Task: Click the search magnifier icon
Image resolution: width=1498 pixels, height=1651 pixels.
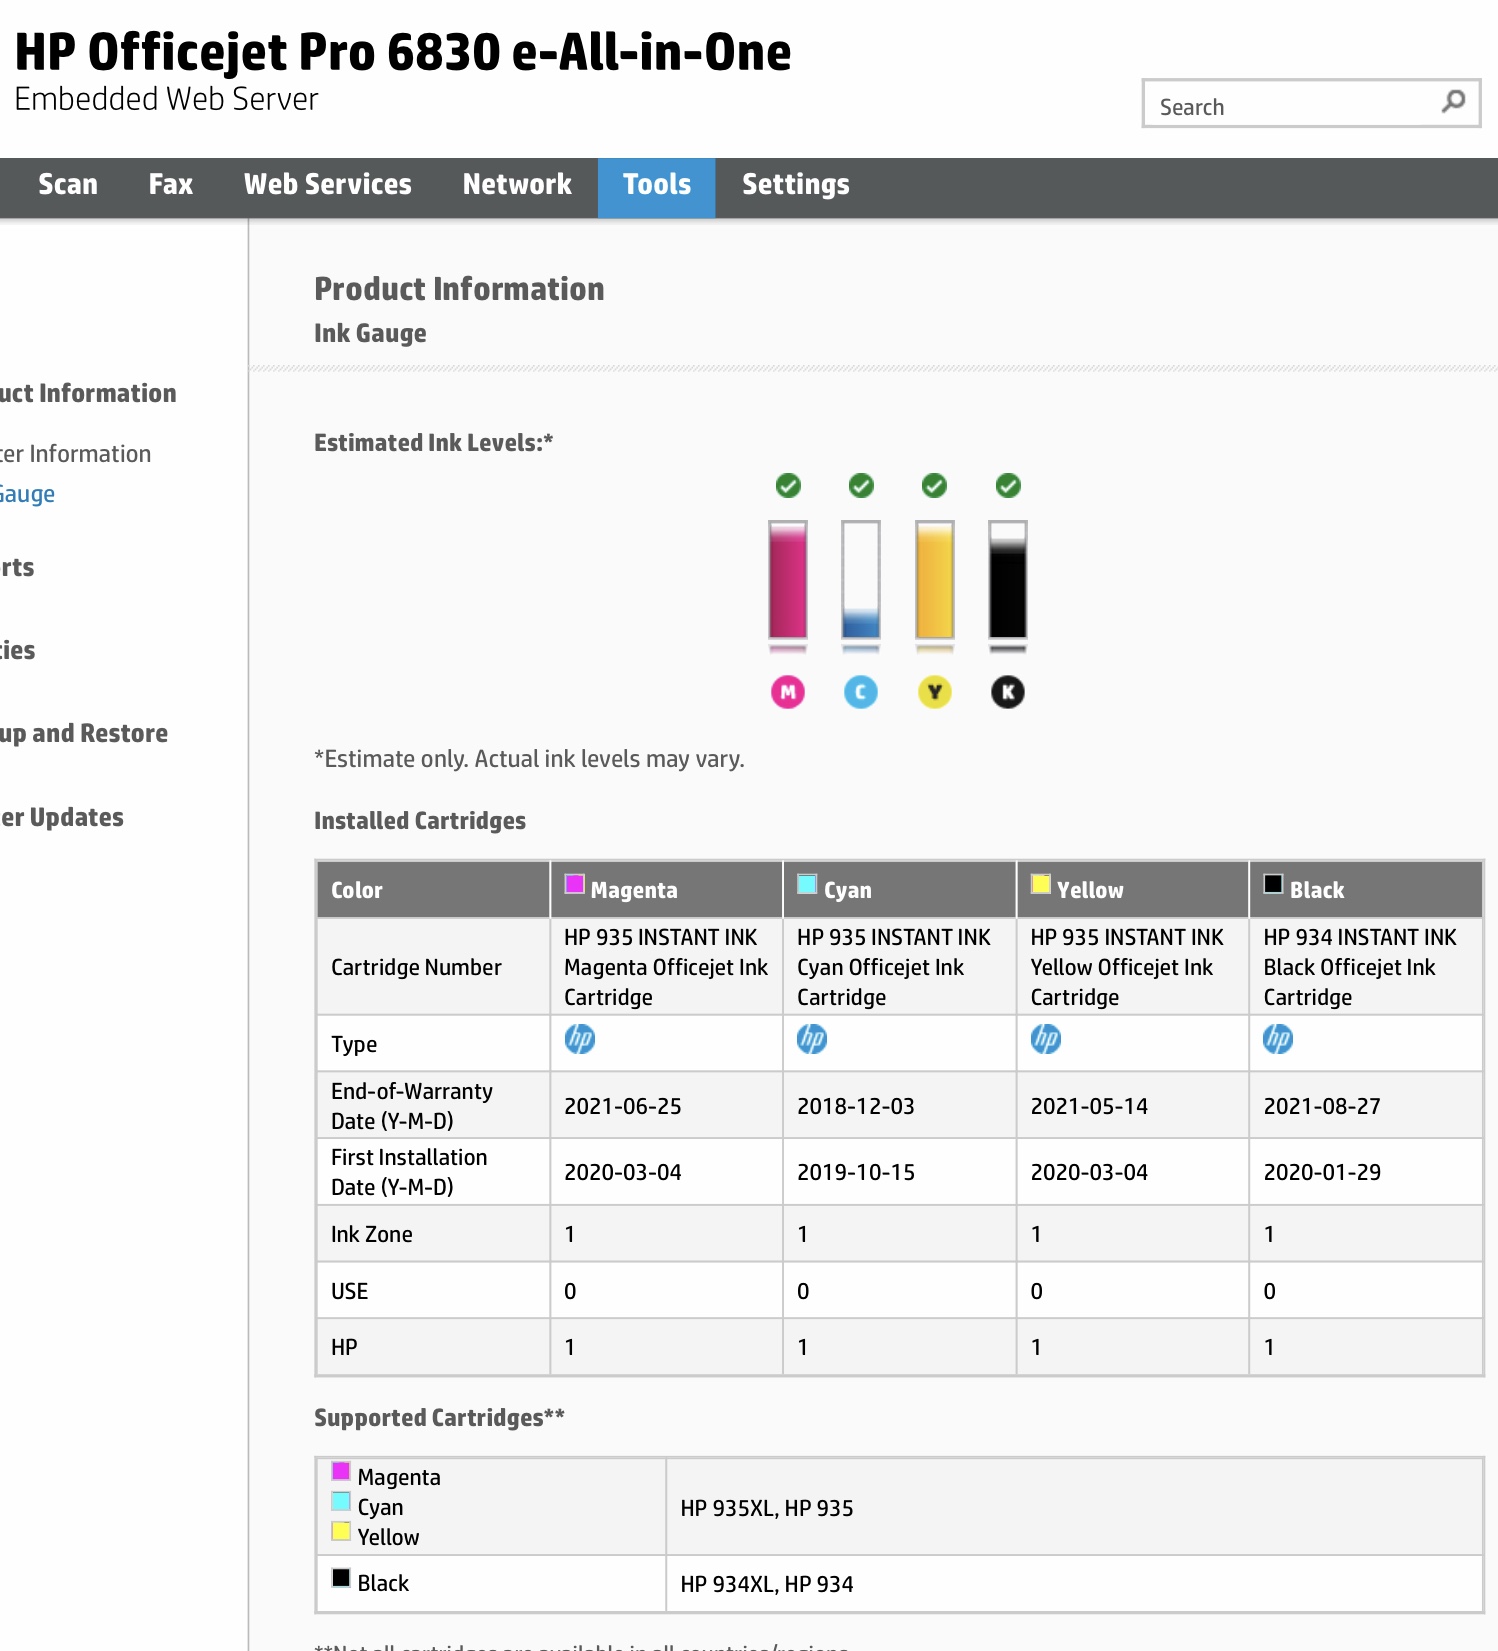Action: click(1453, 101)
